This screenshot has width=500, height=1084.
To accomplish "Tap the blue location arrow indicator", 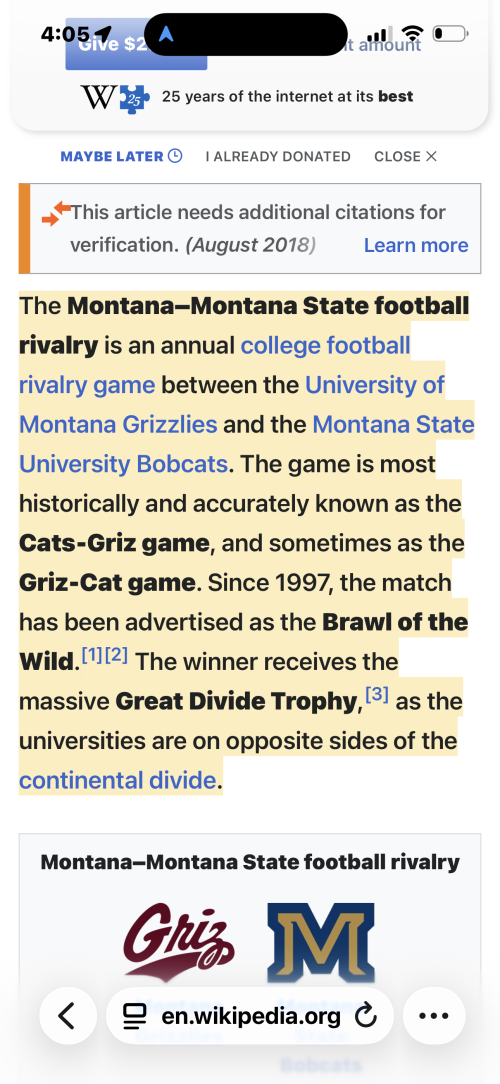I will (166, 33).
